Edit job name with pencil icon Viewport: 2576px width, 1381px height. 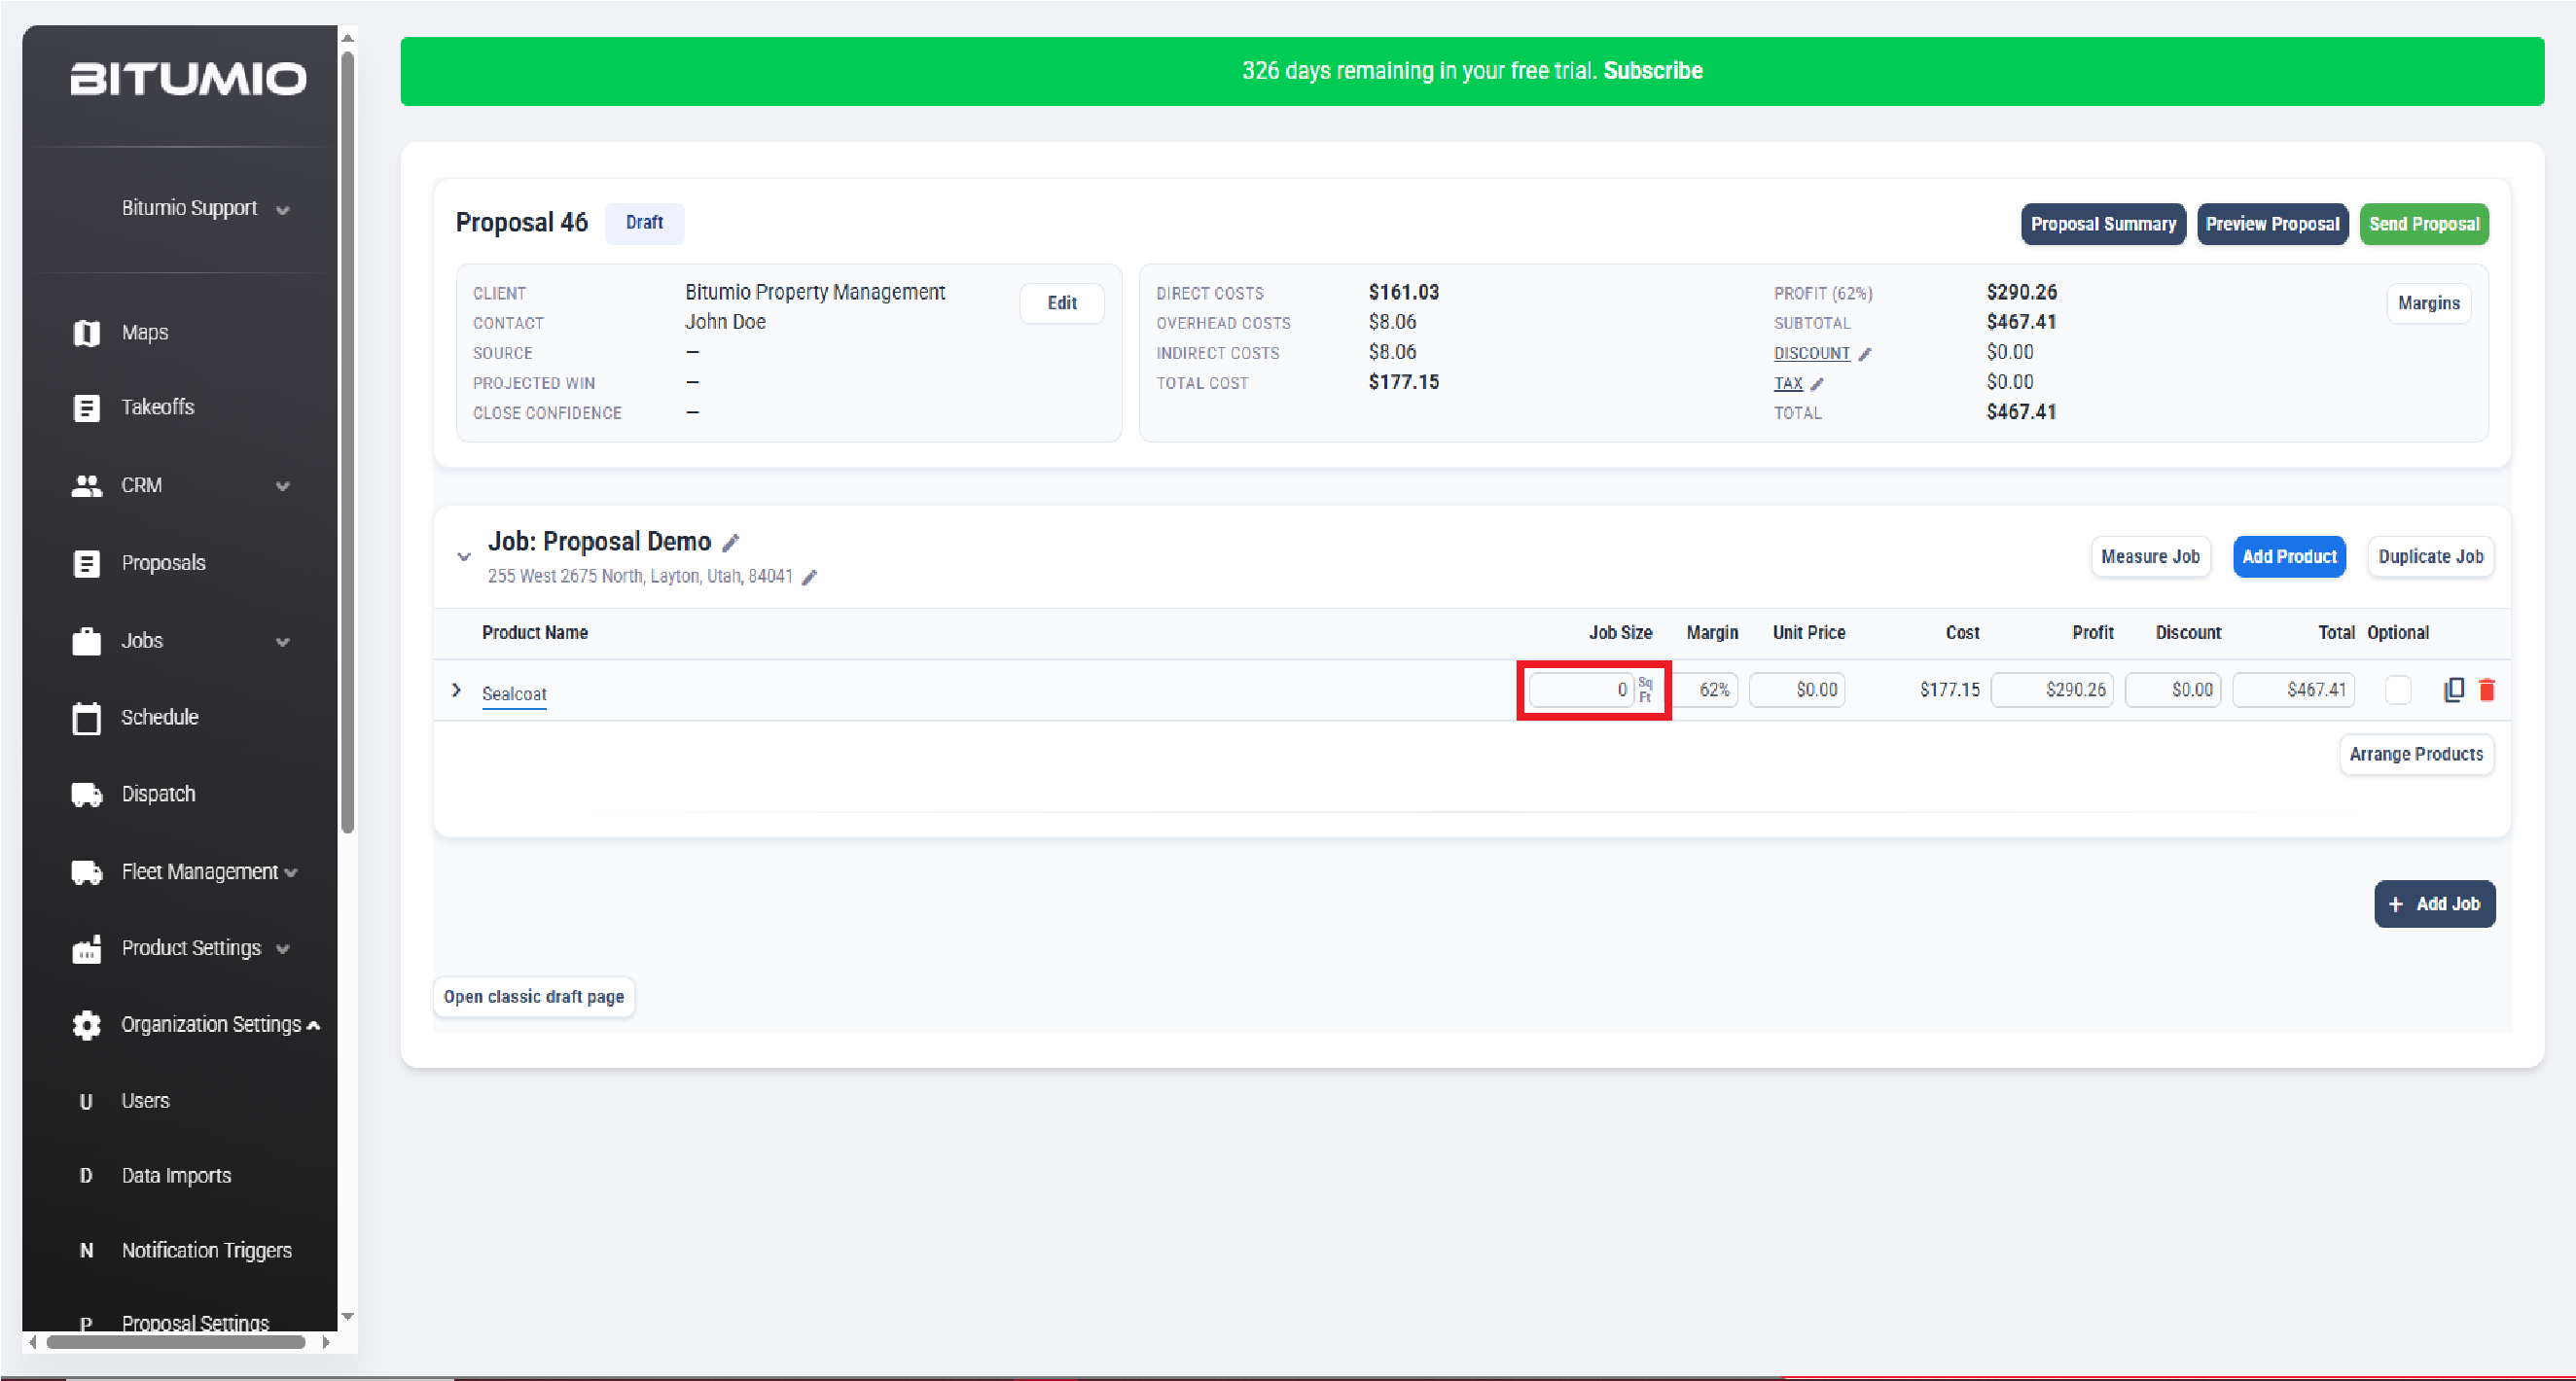click(731, 543)
